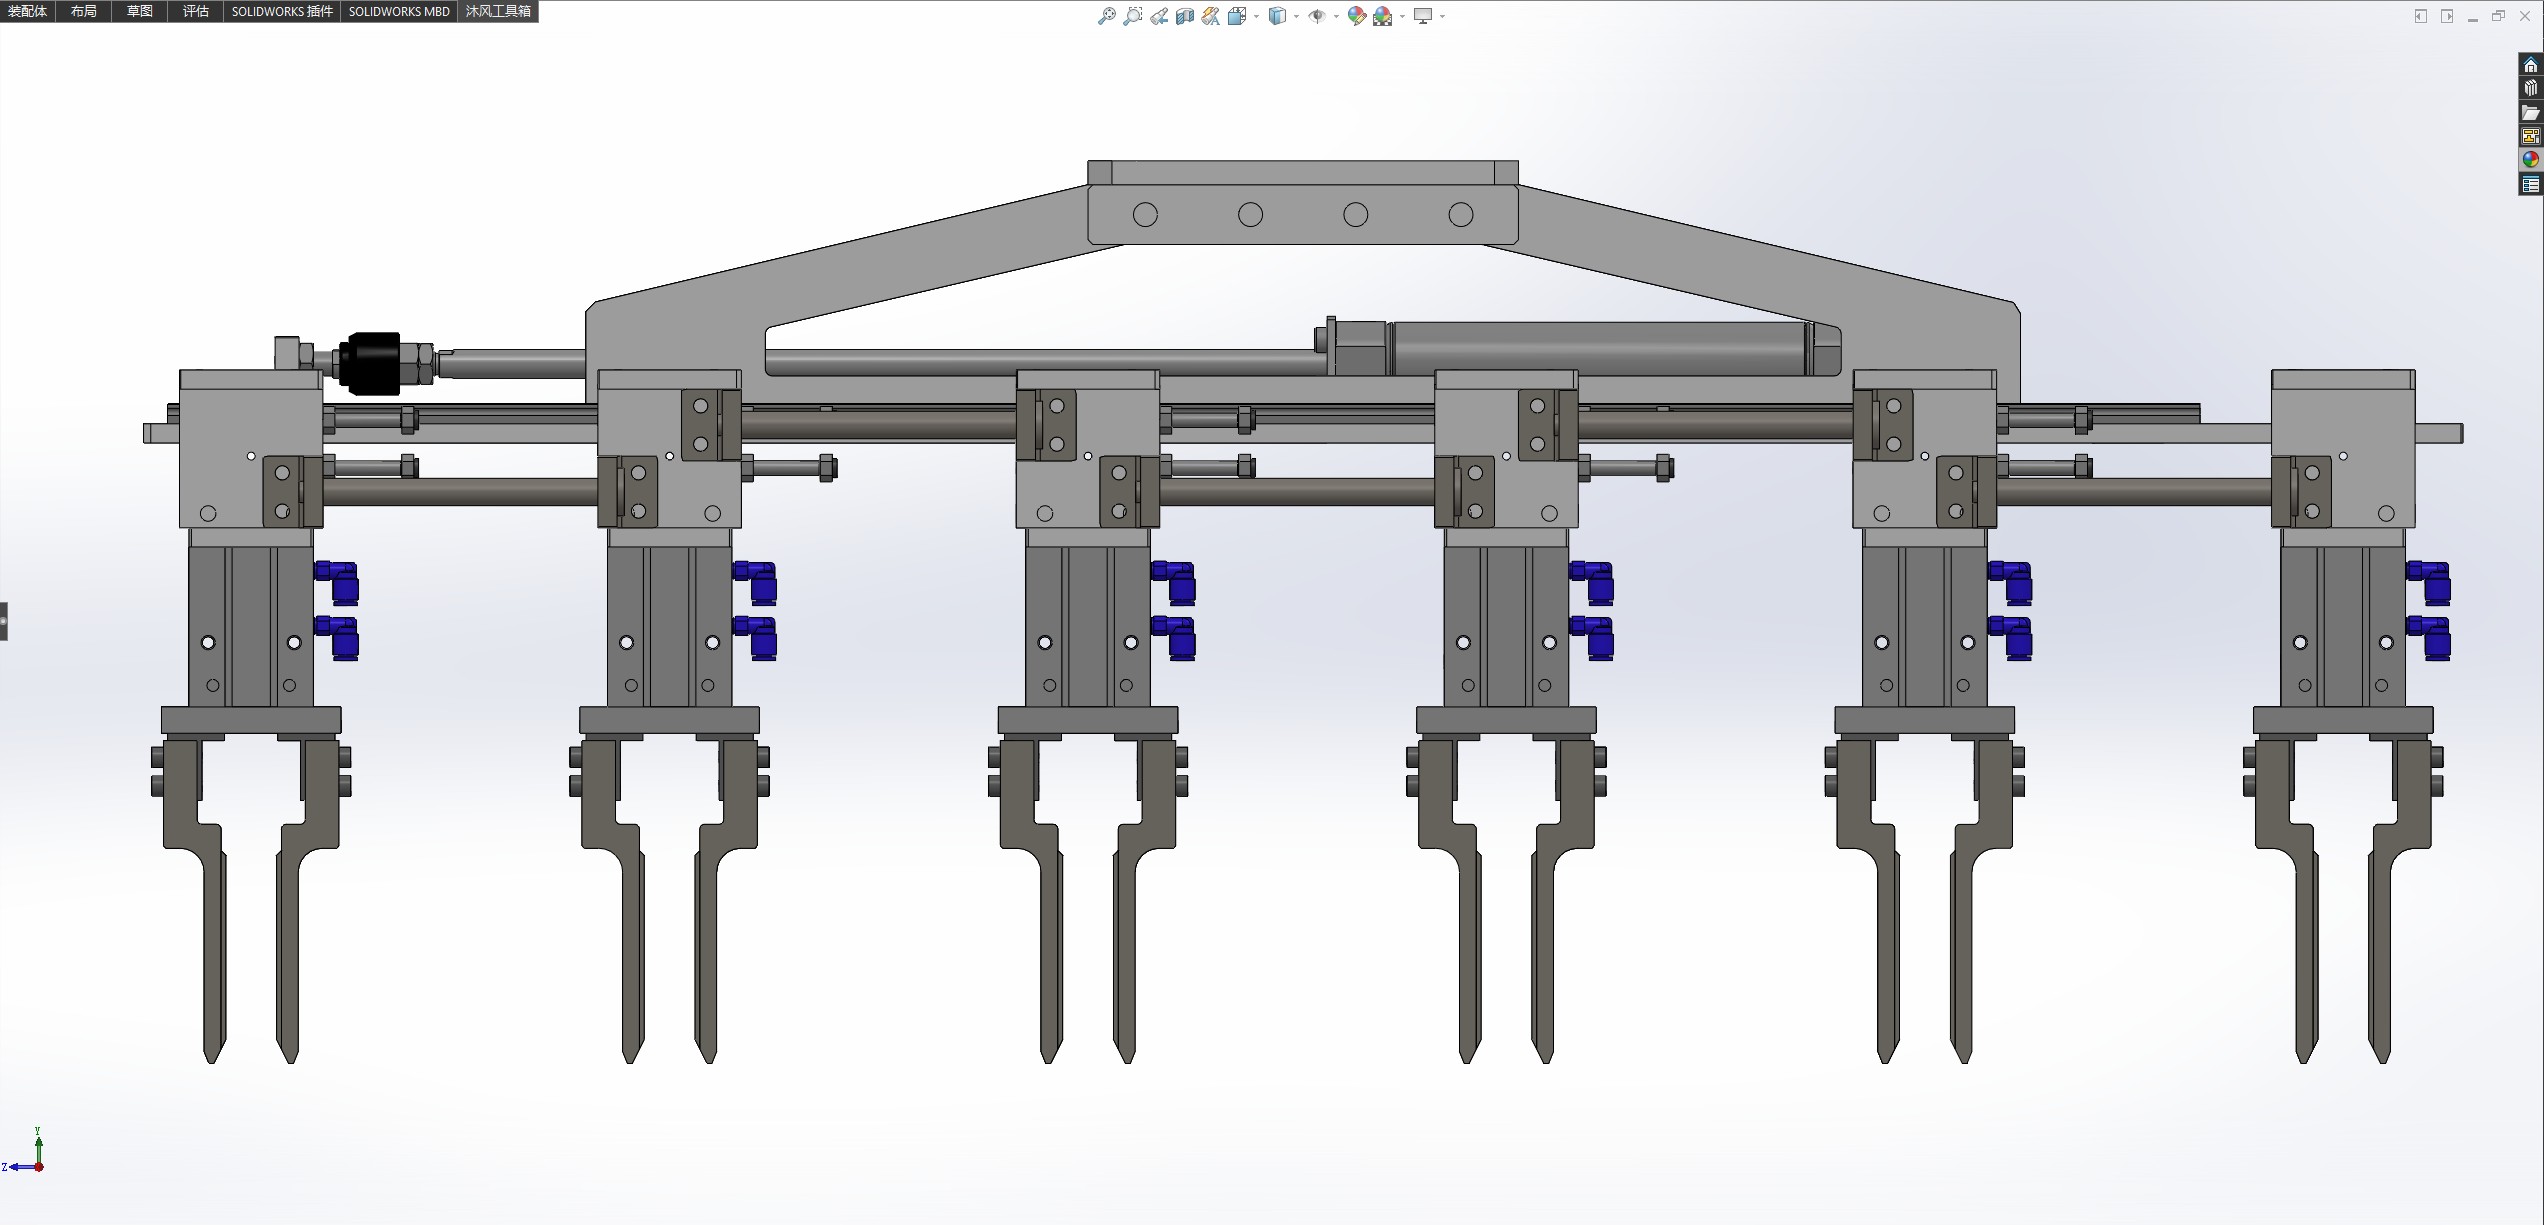Click the Edit Appearance icon
The width and height of the screenshot is (2544, 1225).
pos(1356,16)
